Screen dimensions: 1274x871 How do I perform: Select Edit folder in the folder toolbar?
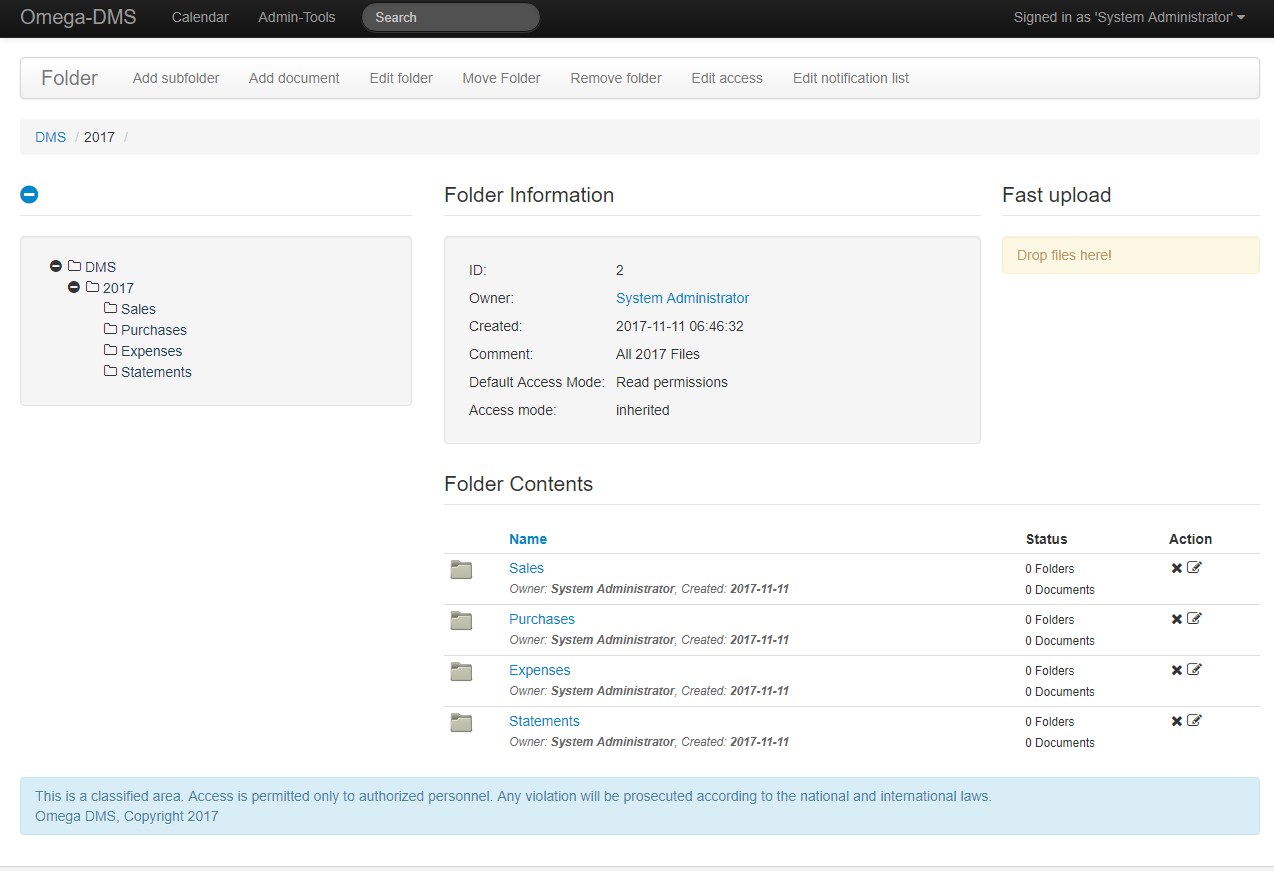(x=401, y=78)
